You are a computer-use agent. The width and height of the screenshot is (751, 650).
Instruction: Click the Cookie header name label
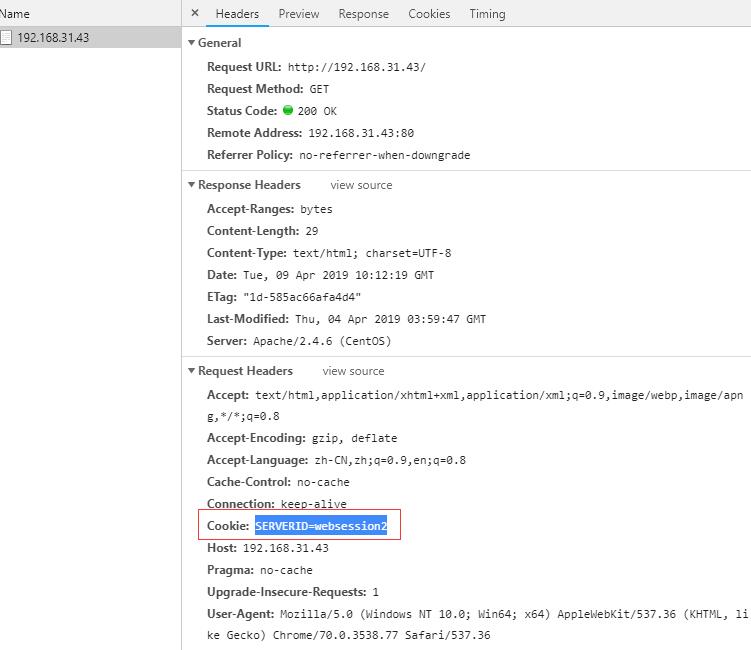click(228, 526)
